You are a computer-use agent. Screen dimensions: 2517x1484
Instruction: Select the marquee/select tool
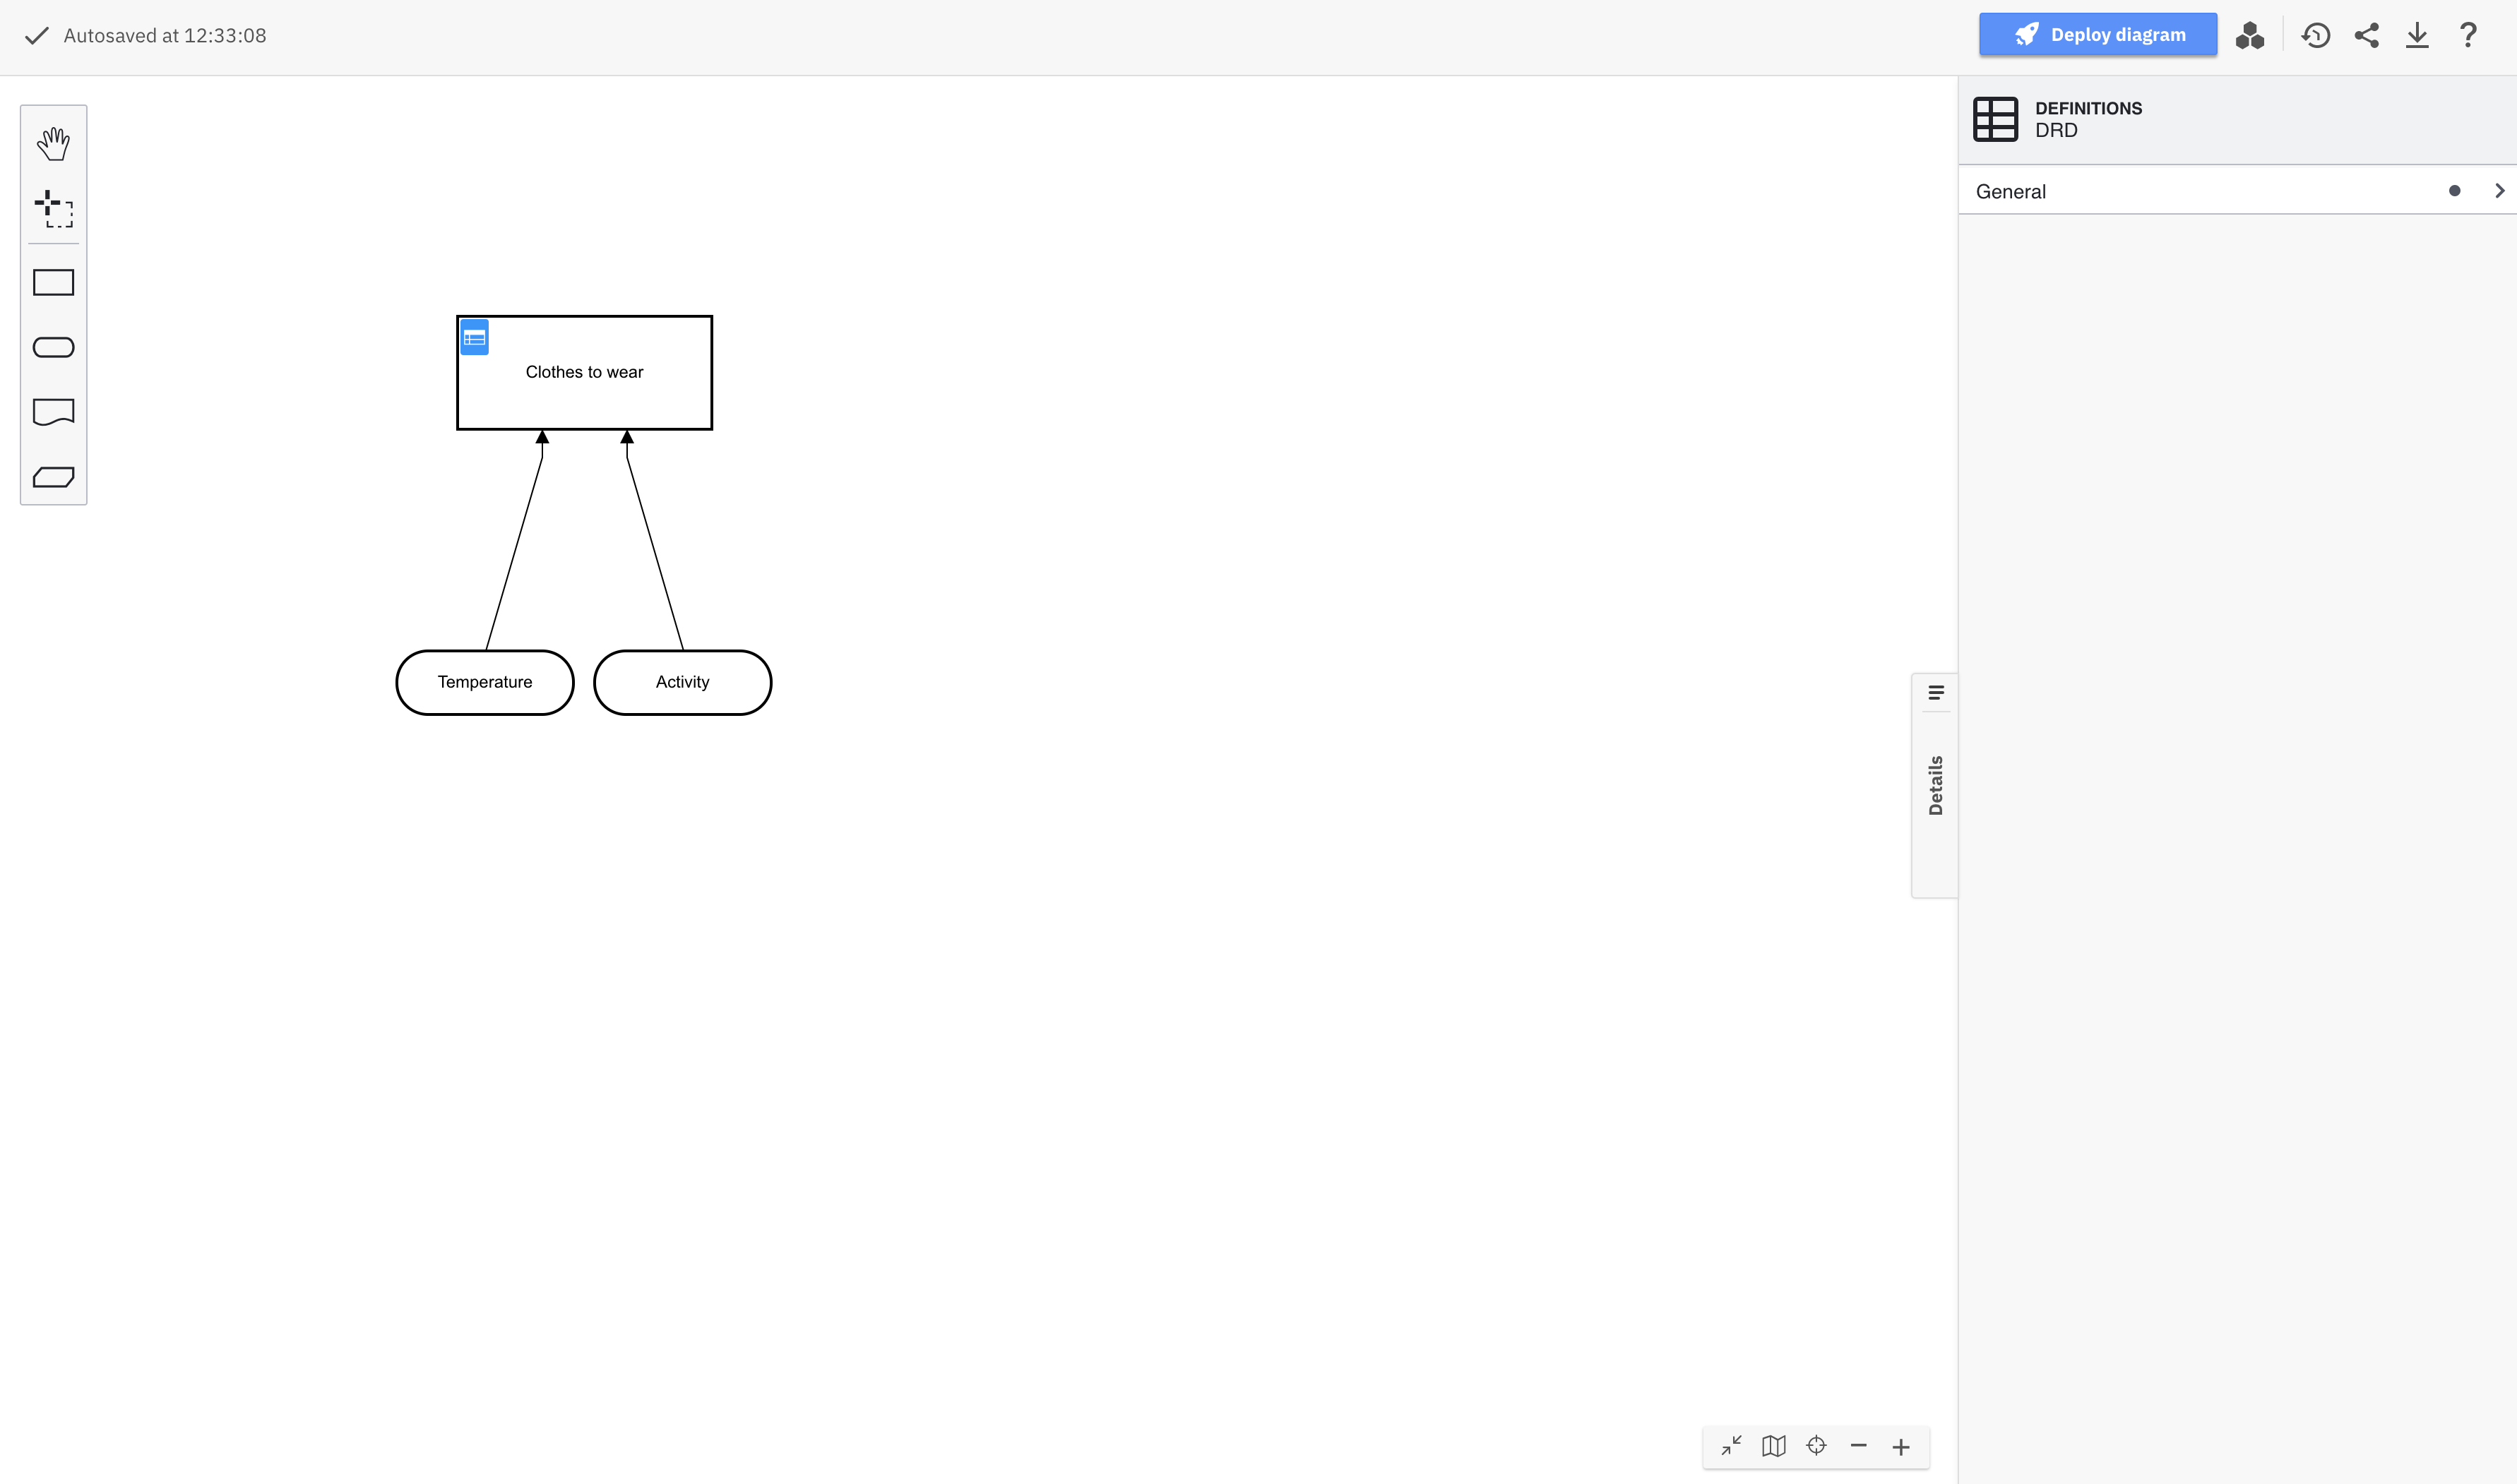point(53,207)
